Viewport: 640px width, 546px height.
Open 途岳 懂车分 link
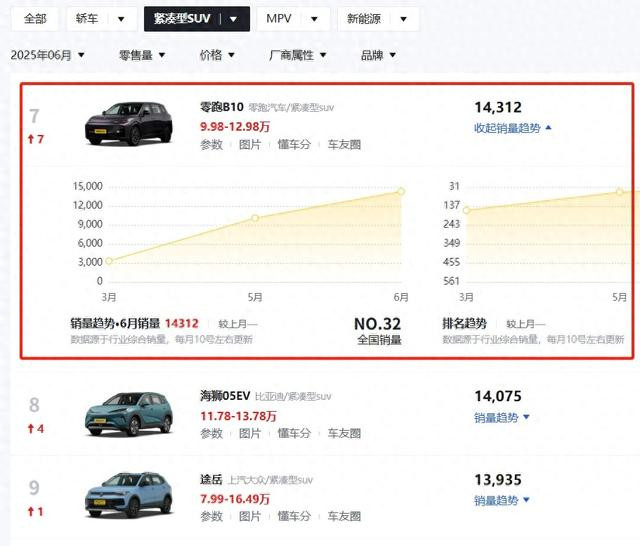point(294,516)
